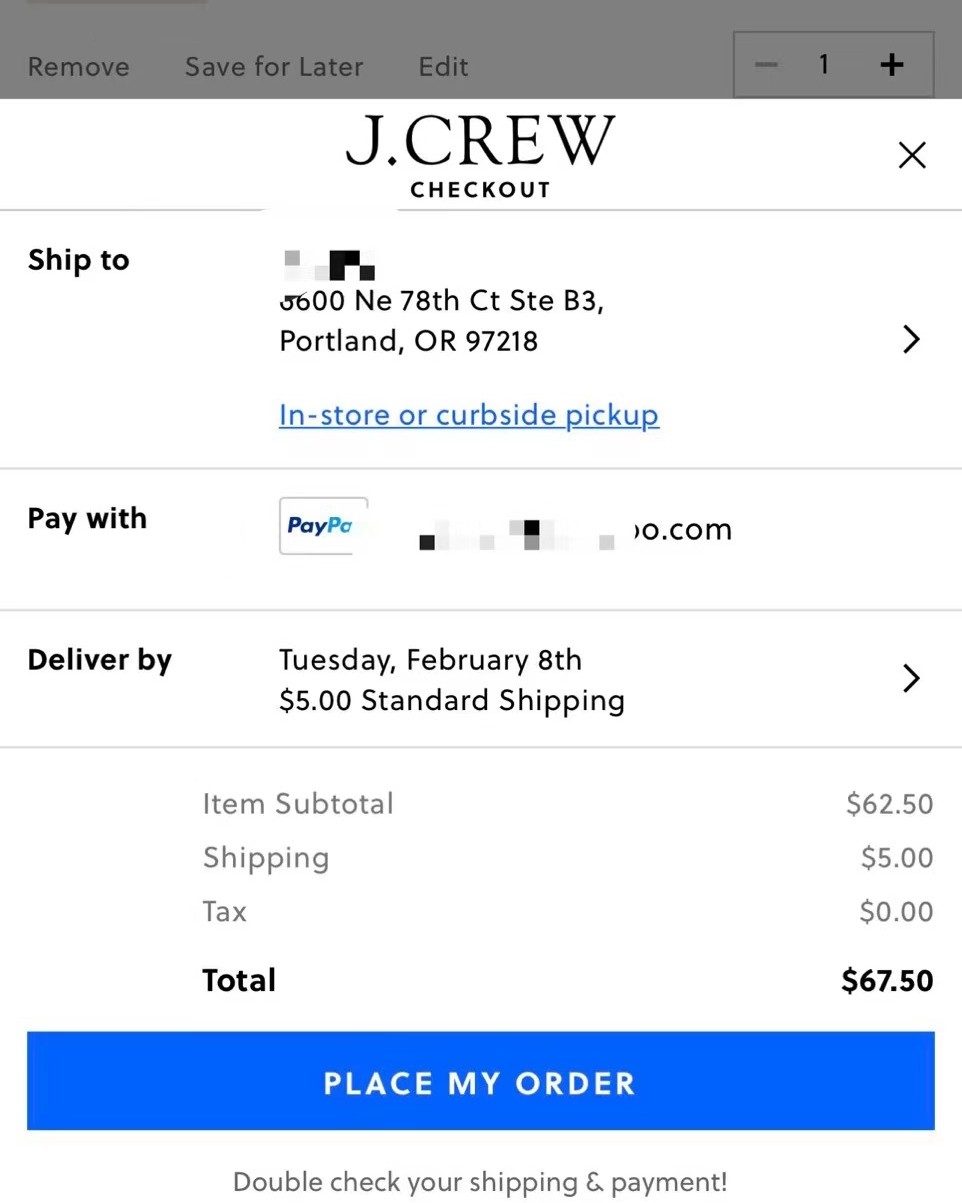
Task: Select the Edit menu item
Action: coord(443,66)
